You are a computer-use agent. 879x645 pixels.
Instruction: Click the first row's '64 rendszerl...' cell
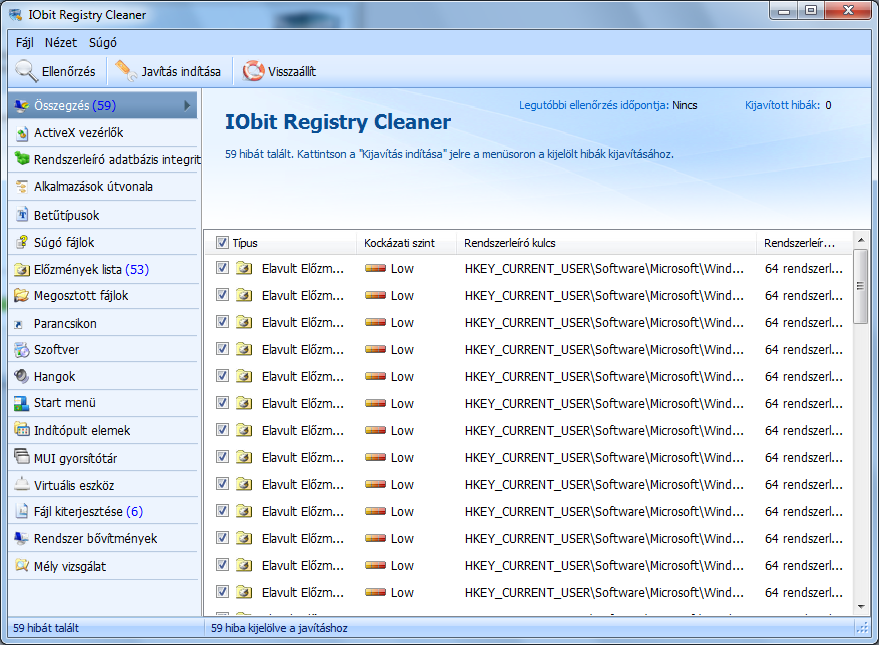(x=803, y=268)
